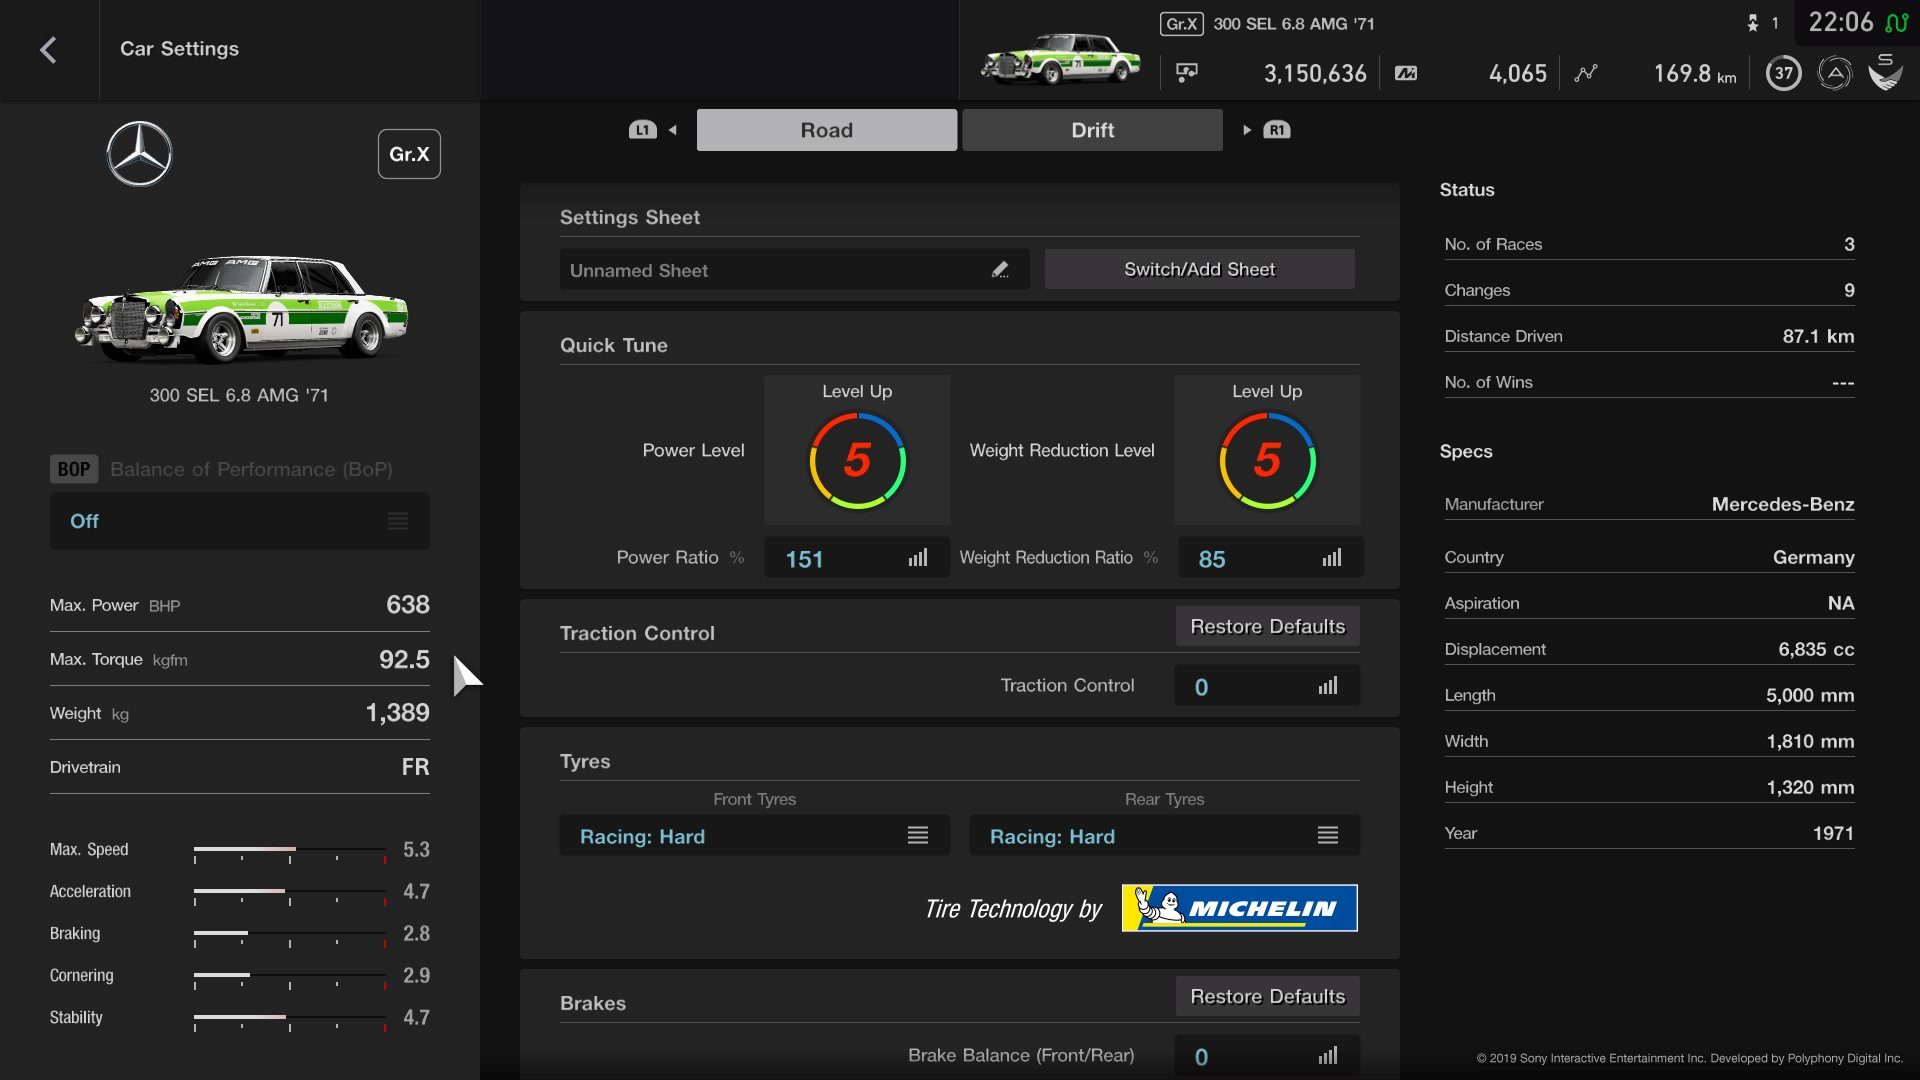Click the BoP badge icon
The height and width of the screenshot is (1080, 1920).
[74, 469]
